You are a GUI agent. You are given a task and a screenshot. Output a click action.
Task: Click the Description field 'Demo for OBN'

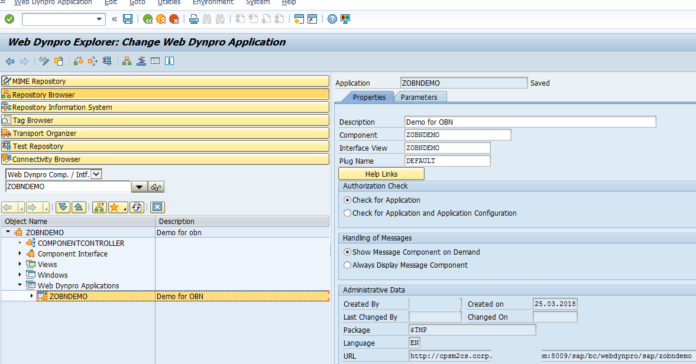pos(530,122)
